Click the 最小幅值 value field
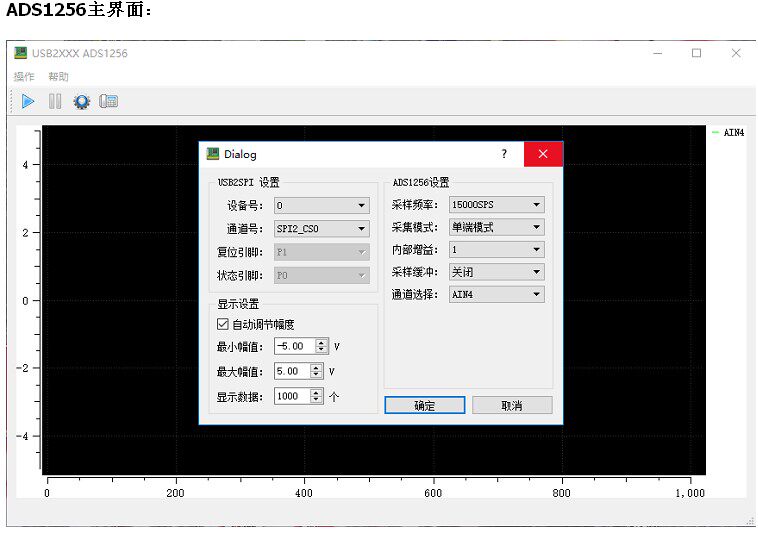758x533 pixels. pos(295,346)
